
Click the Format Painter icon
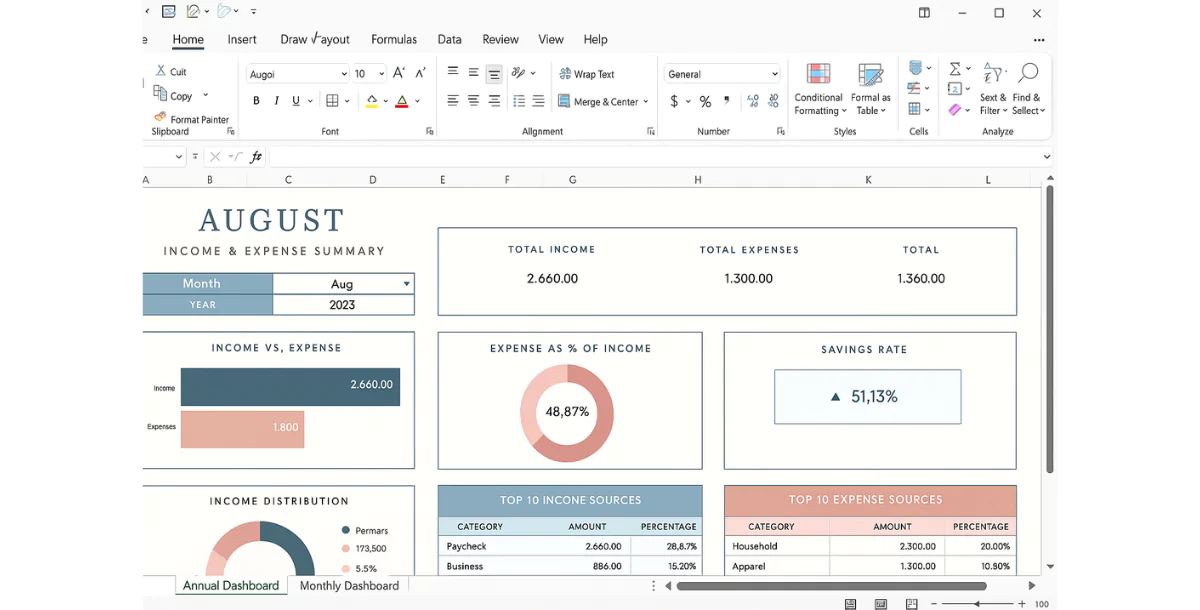point(160,118)
